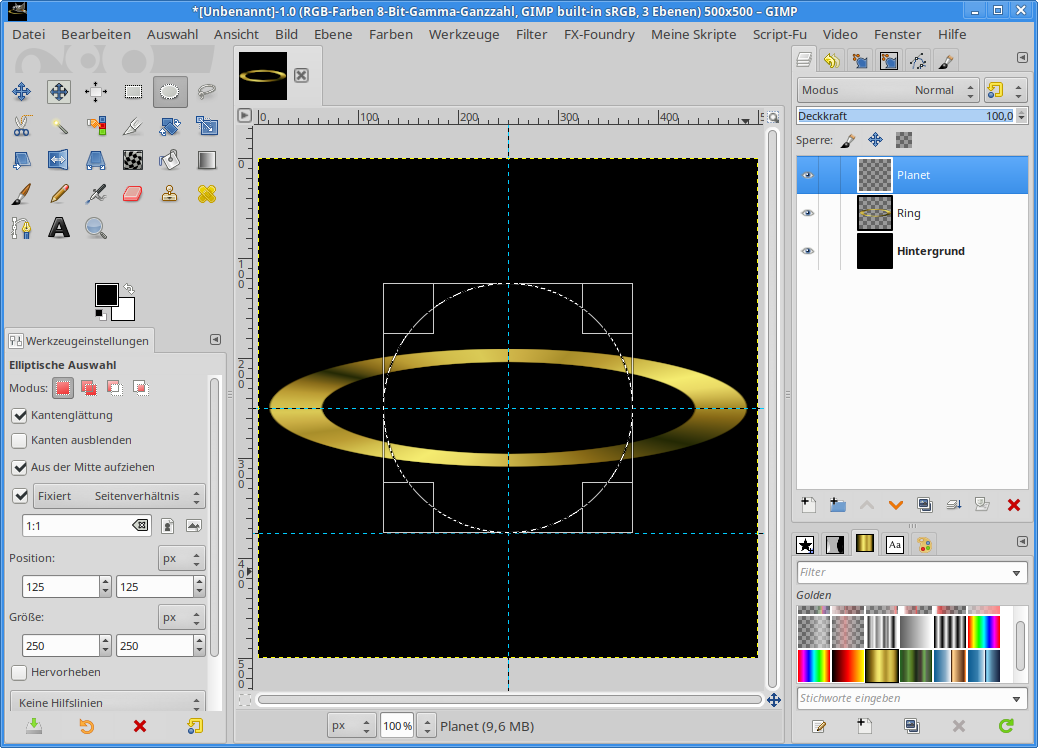Select the Paintbrush tool
The height and width of the screenshot is (748, 1038).
pos(21,194)
